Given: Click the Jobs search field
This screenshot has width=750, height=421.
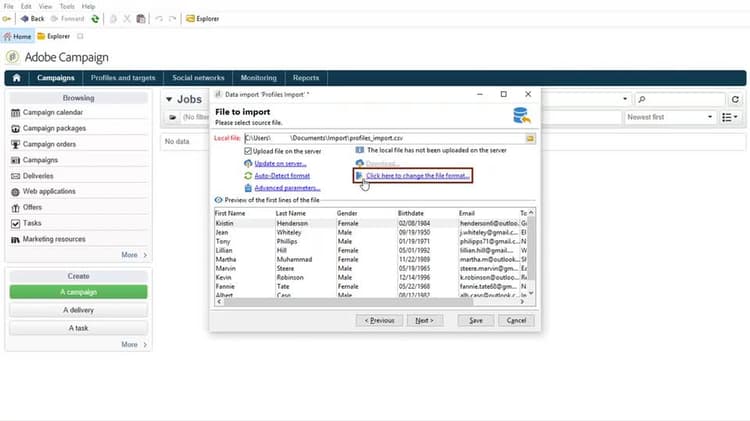Looking at the screenshot, I should click(x=680, y=99).
